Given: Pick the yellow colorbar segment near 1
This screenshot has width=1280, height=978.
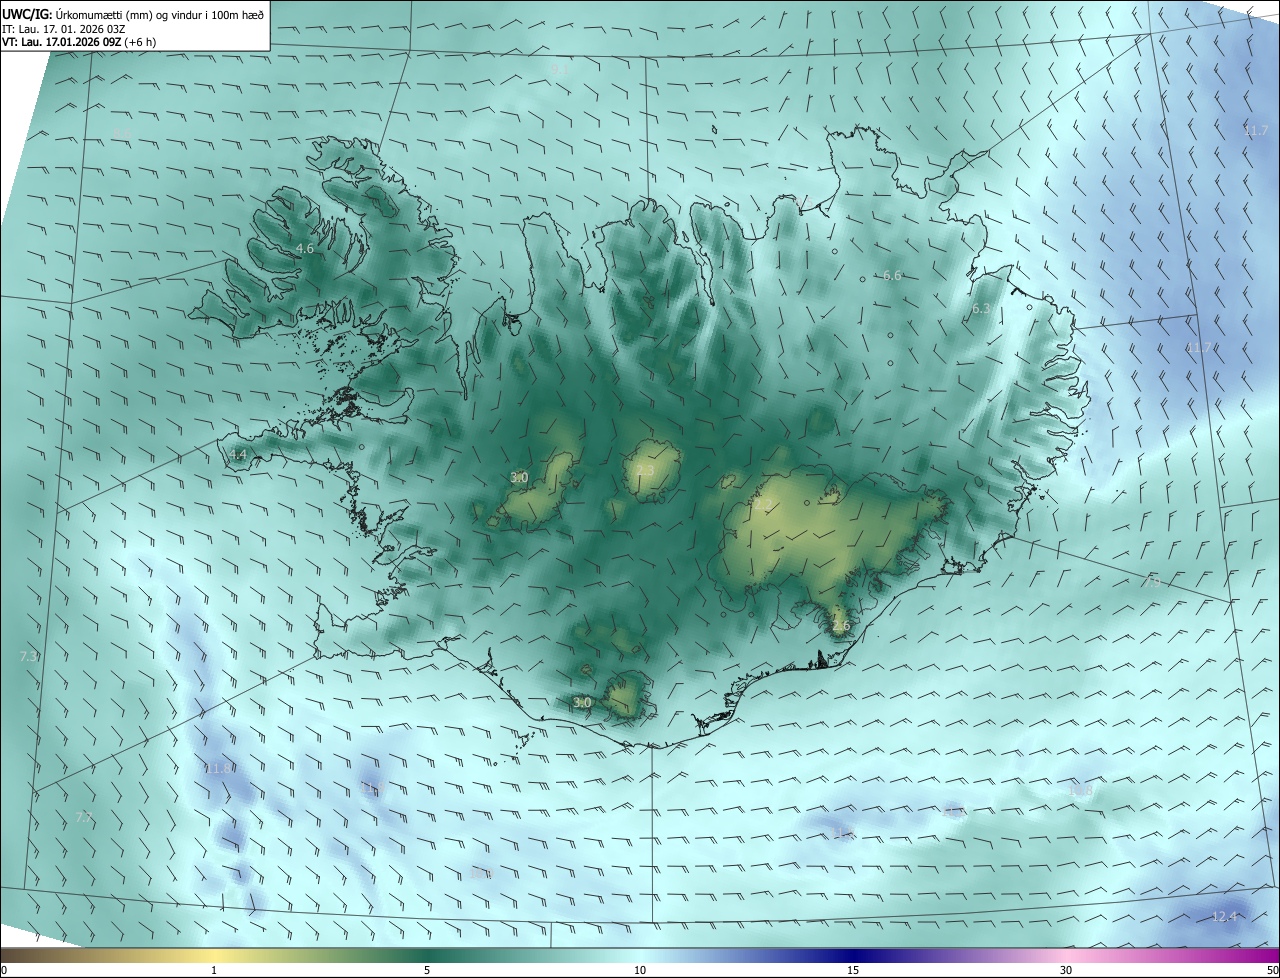Looking at the screenshot, I should pyautogui.click(x=214, y=956).
